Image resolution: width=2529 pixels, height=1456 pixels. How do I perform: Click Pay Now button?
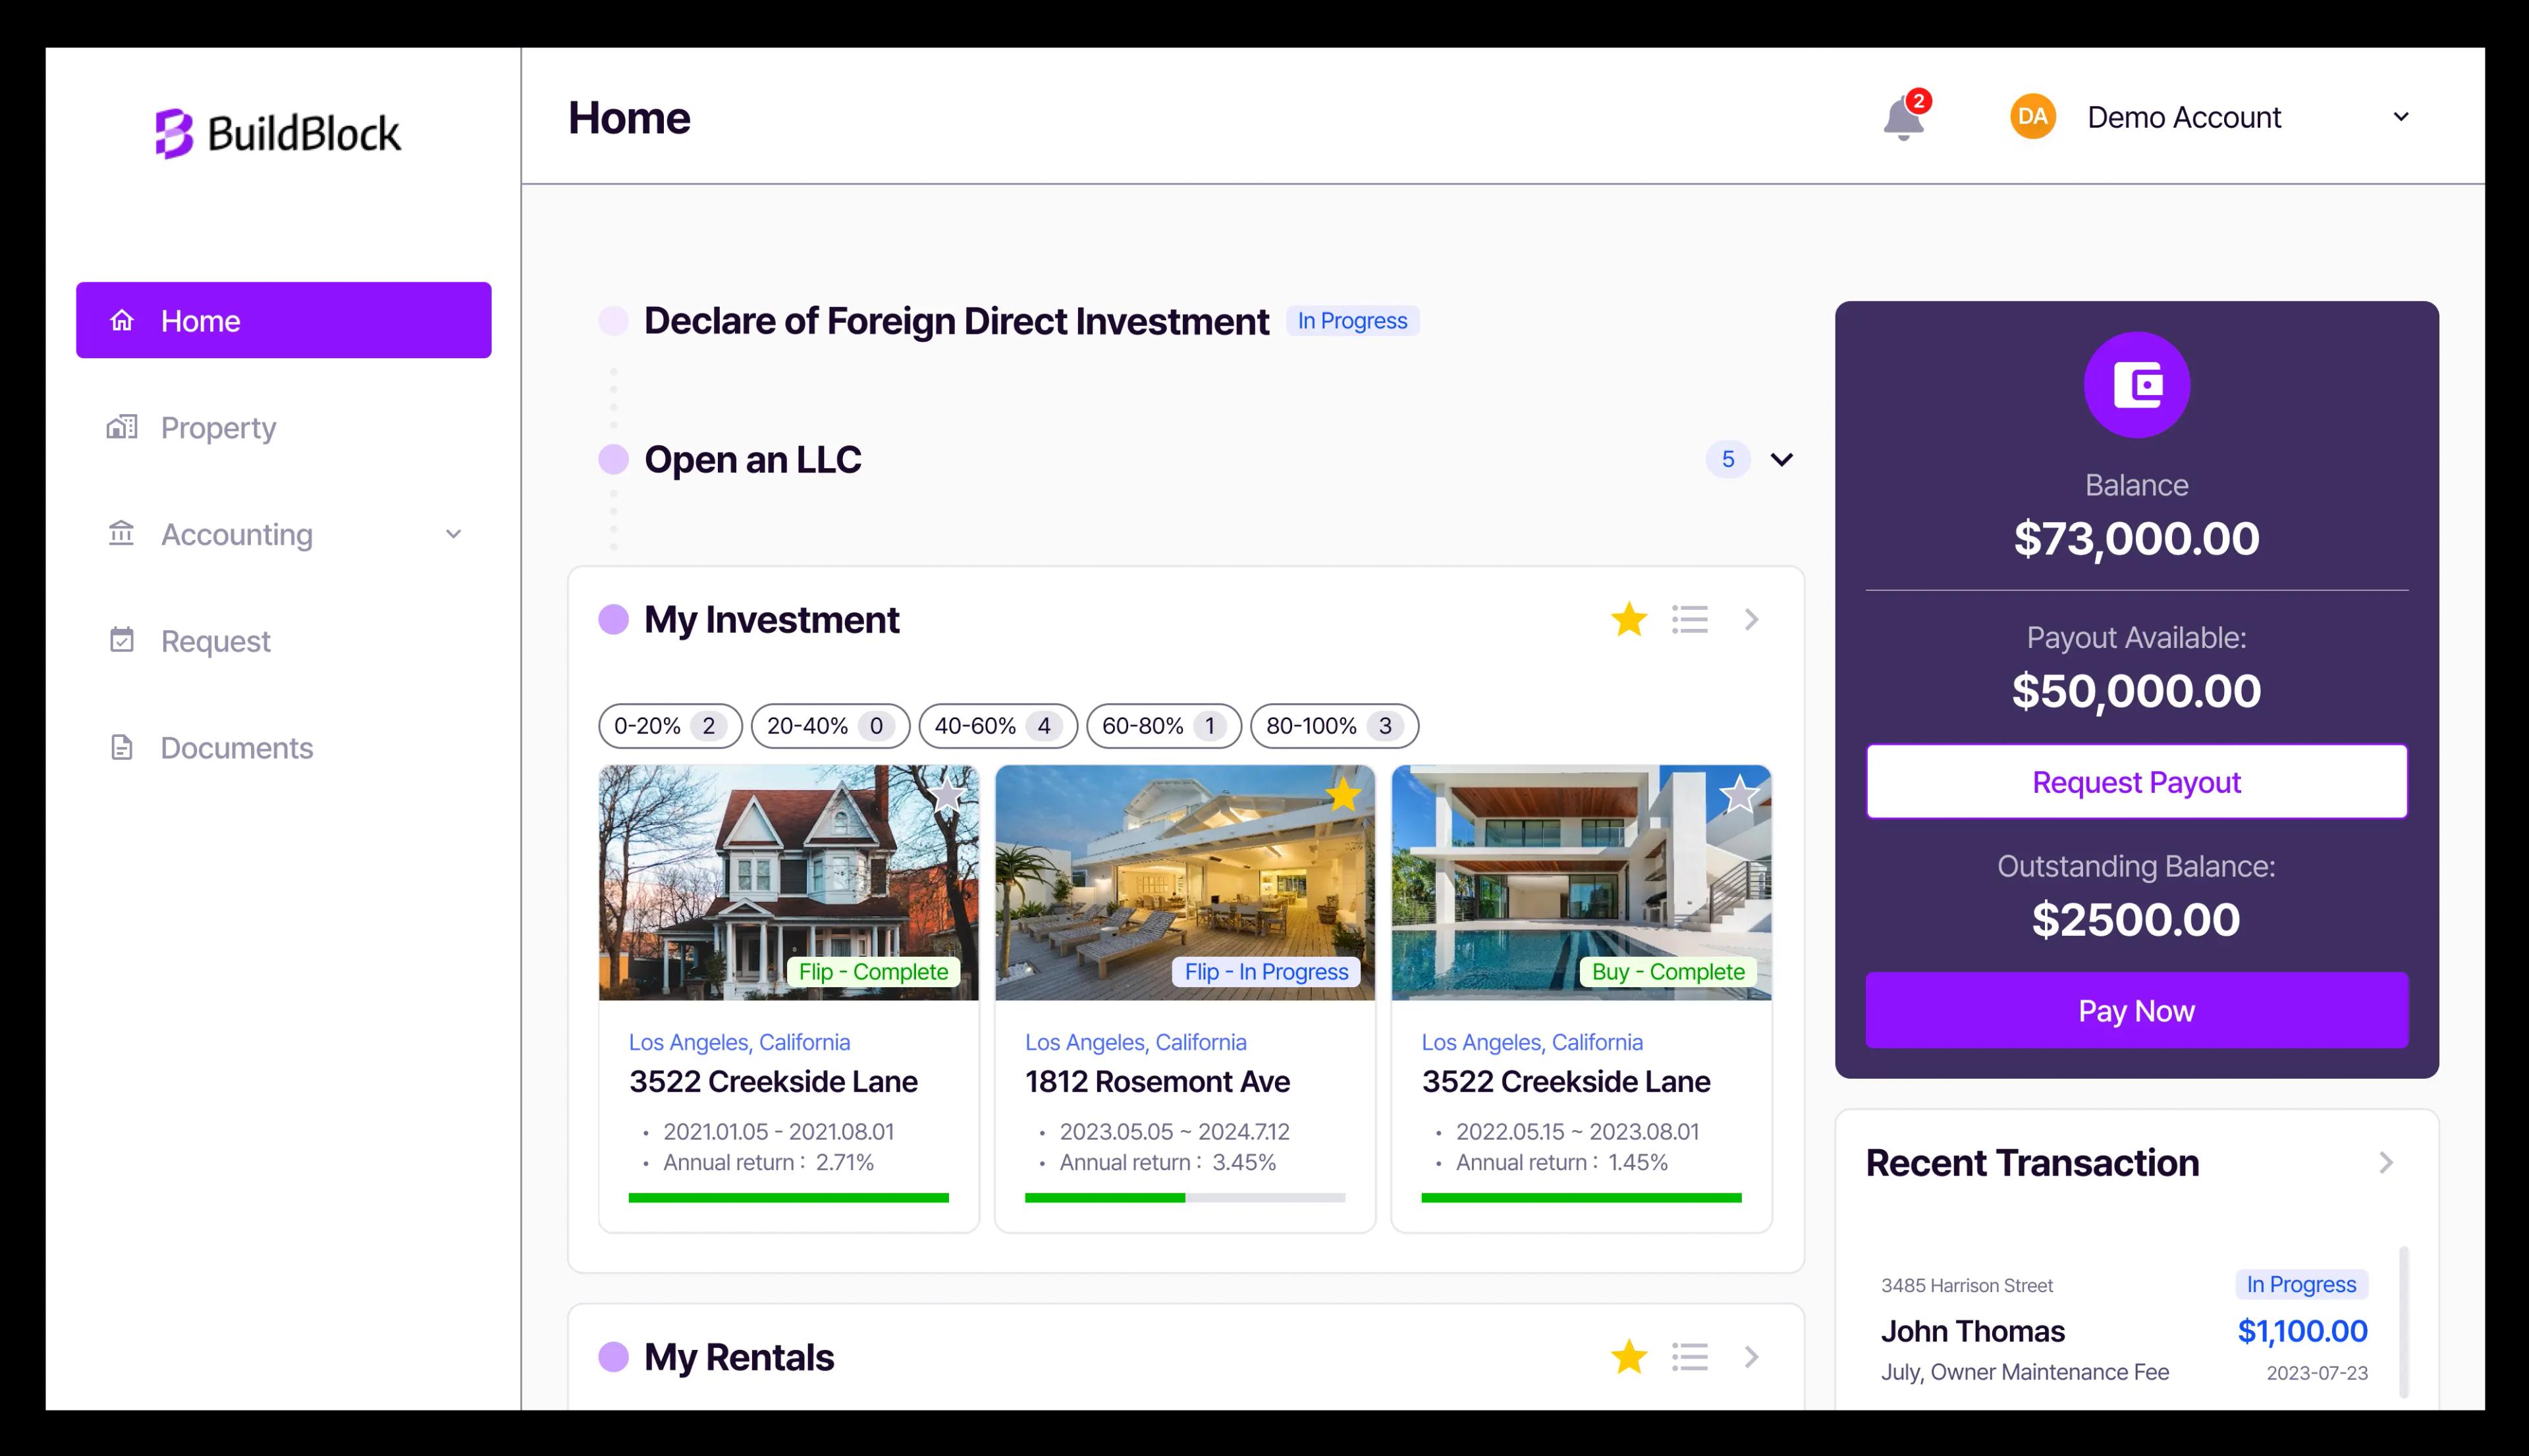(x=2136, y=1010)
